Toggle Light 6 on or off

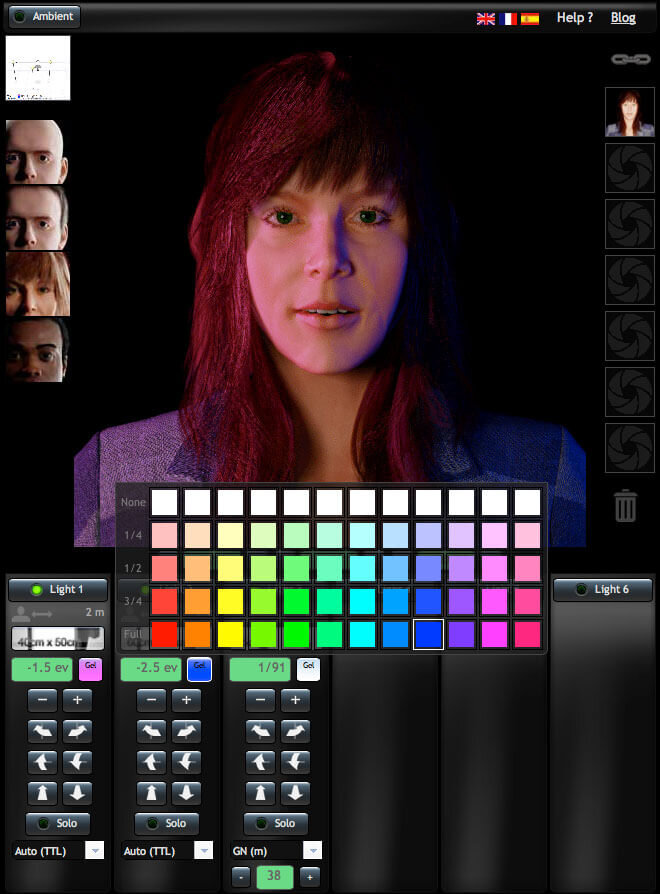point(602,590)
